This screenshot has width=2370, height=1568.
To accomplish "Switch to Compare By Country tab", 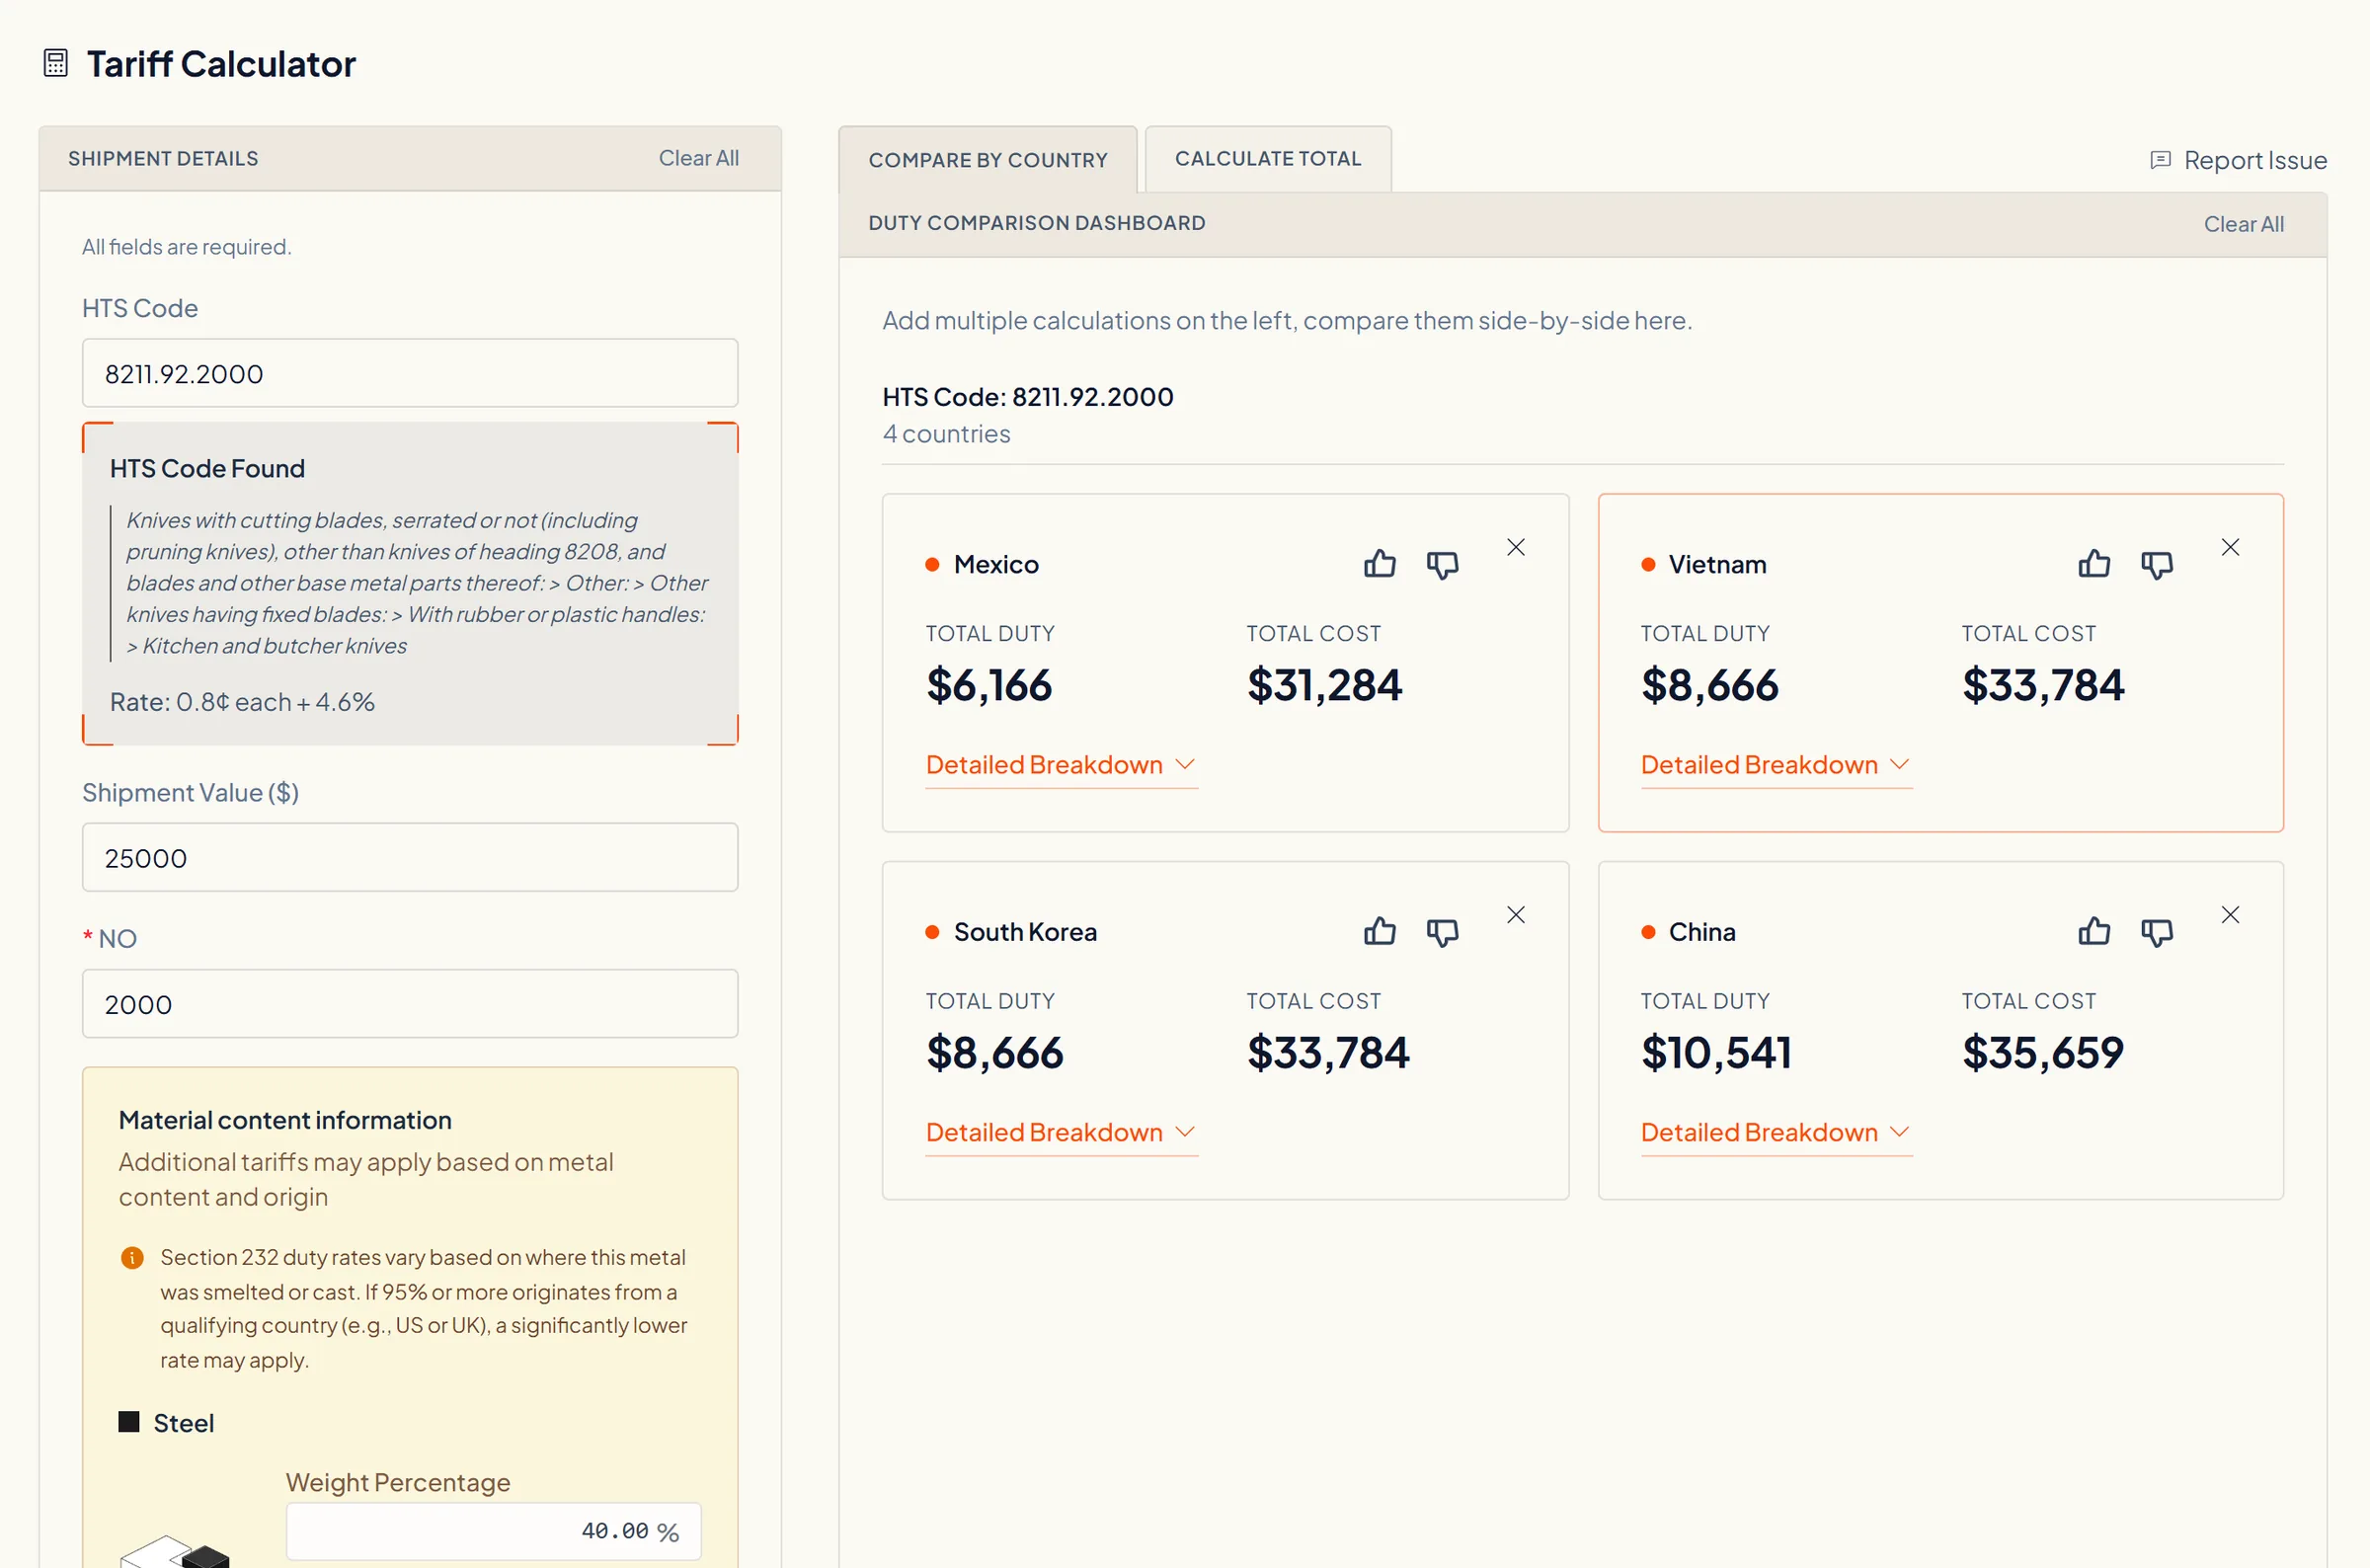I will (988, 160).
